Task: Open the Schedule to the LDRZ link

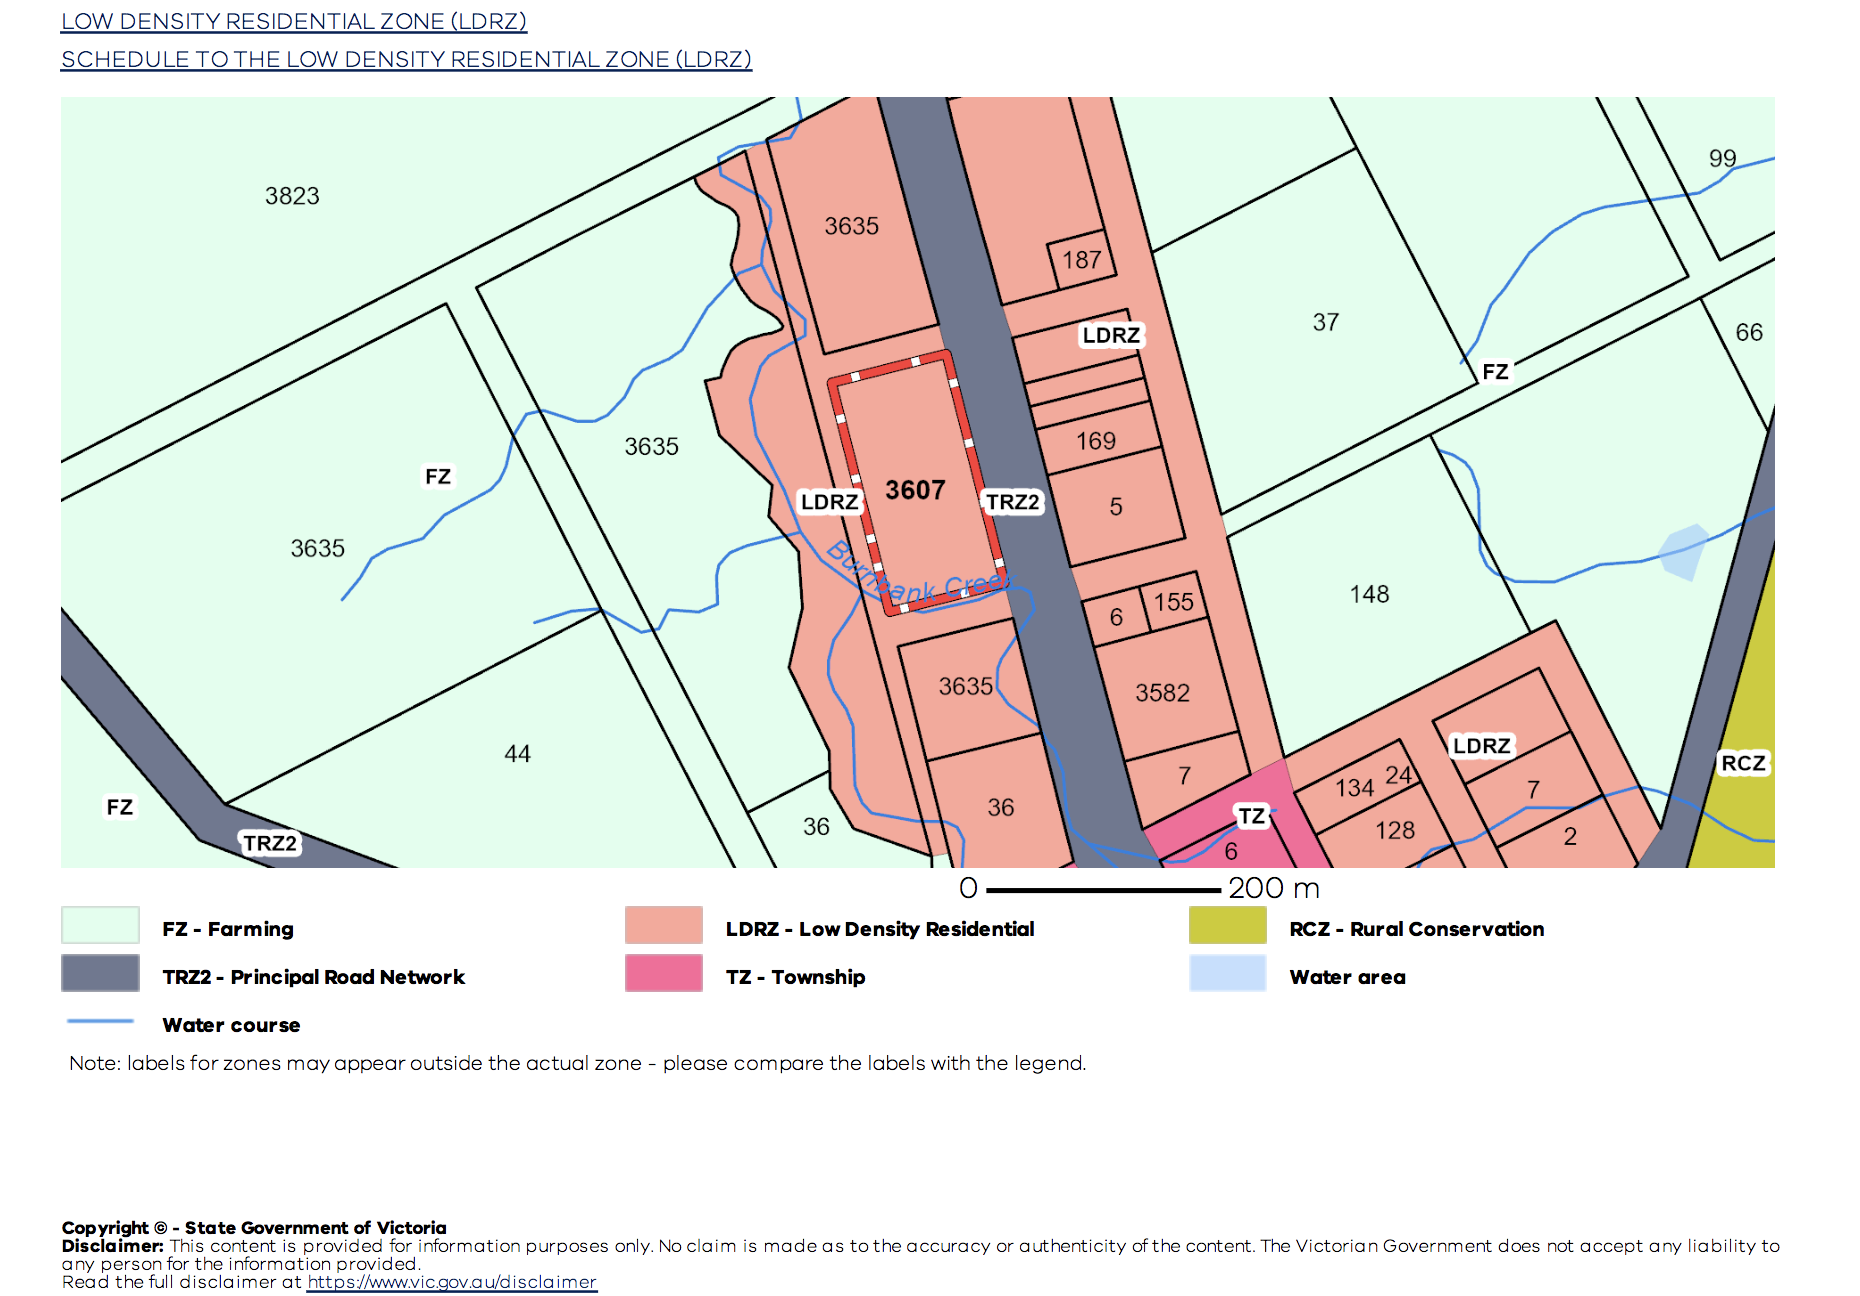Action: (x=406, y=59)
